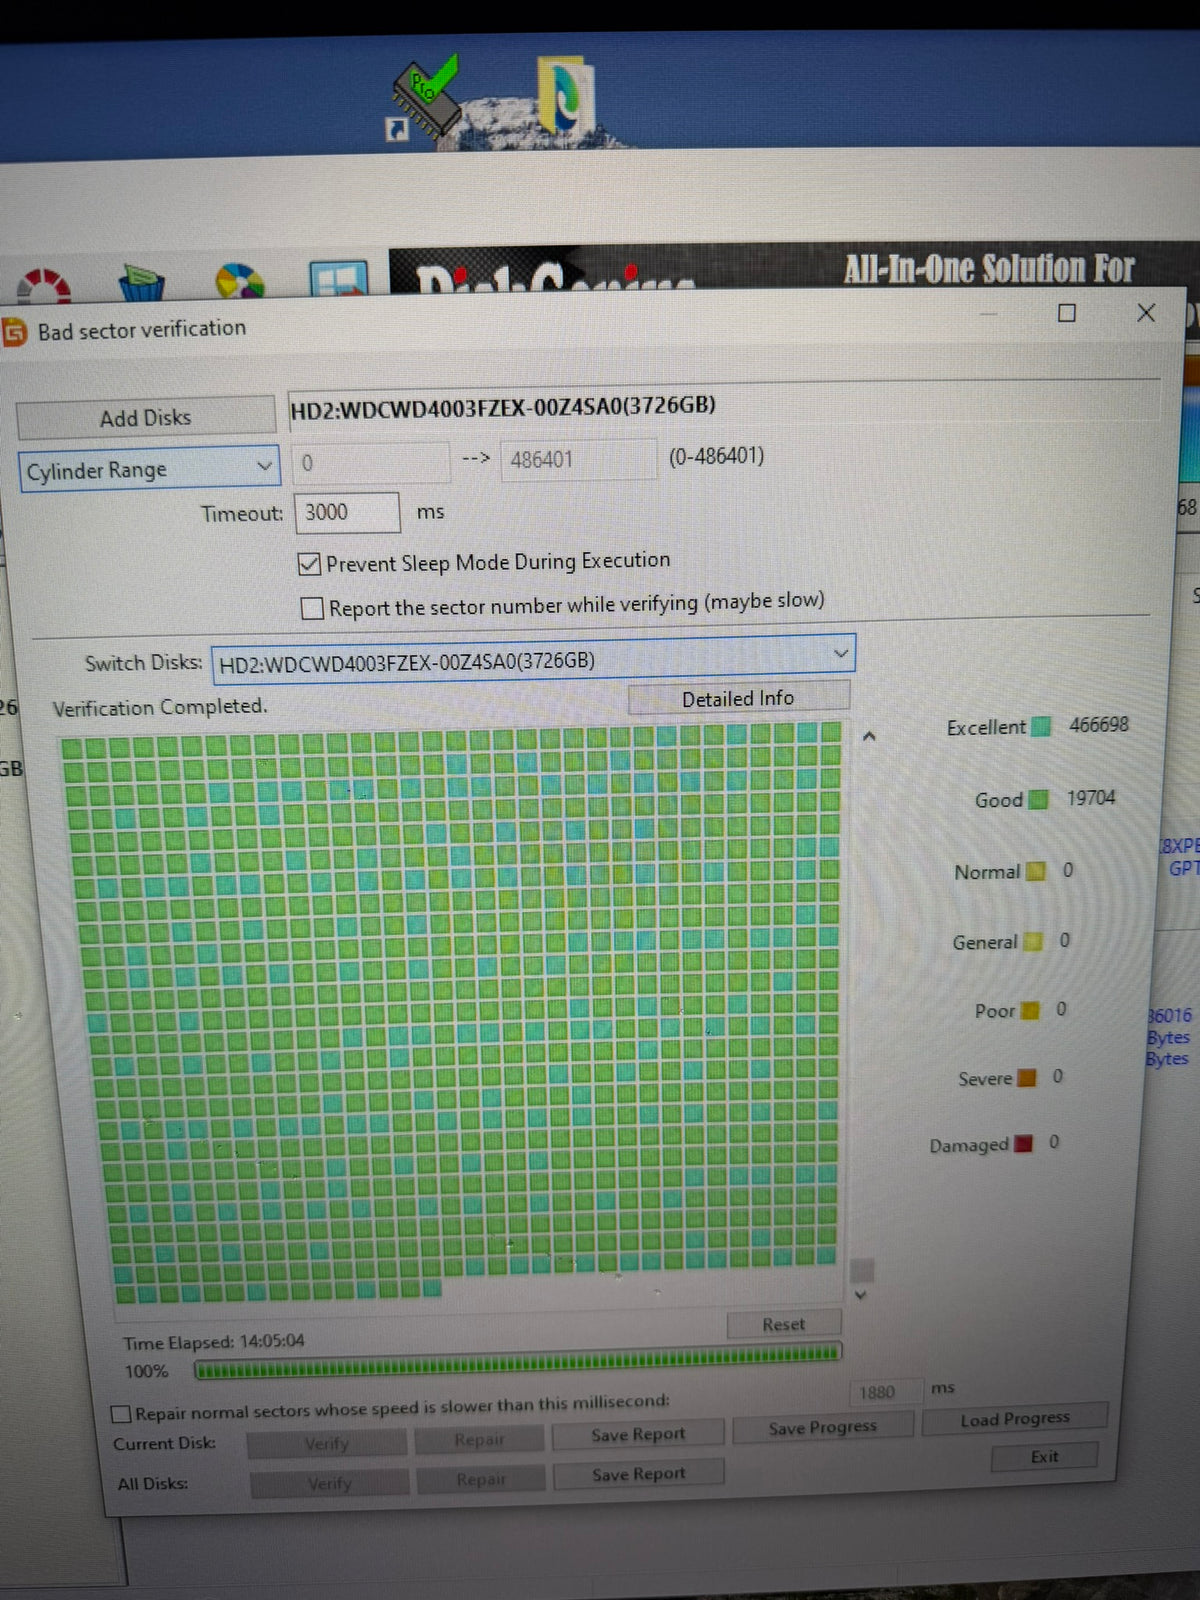
Task: Click the start cylinder field showing 0
Action: point(371,462)
